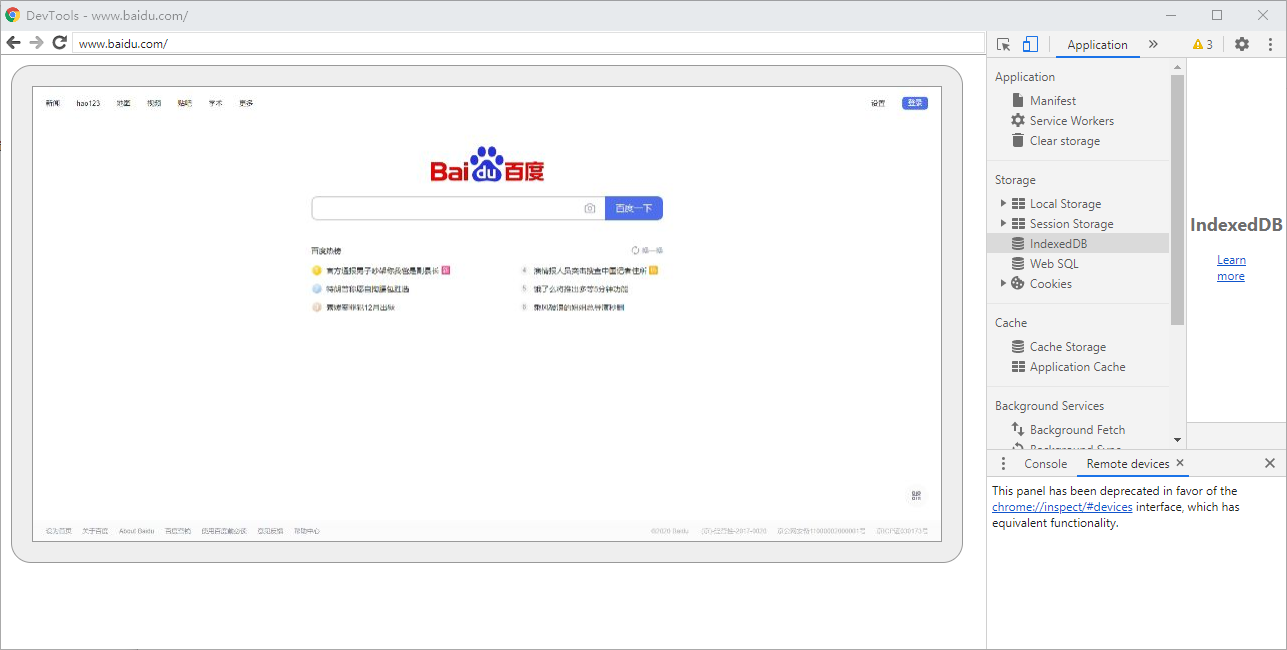Click the Chrome icon in the title bar
The width and height of the screenshot is (1287, 650).
[13, 15]
